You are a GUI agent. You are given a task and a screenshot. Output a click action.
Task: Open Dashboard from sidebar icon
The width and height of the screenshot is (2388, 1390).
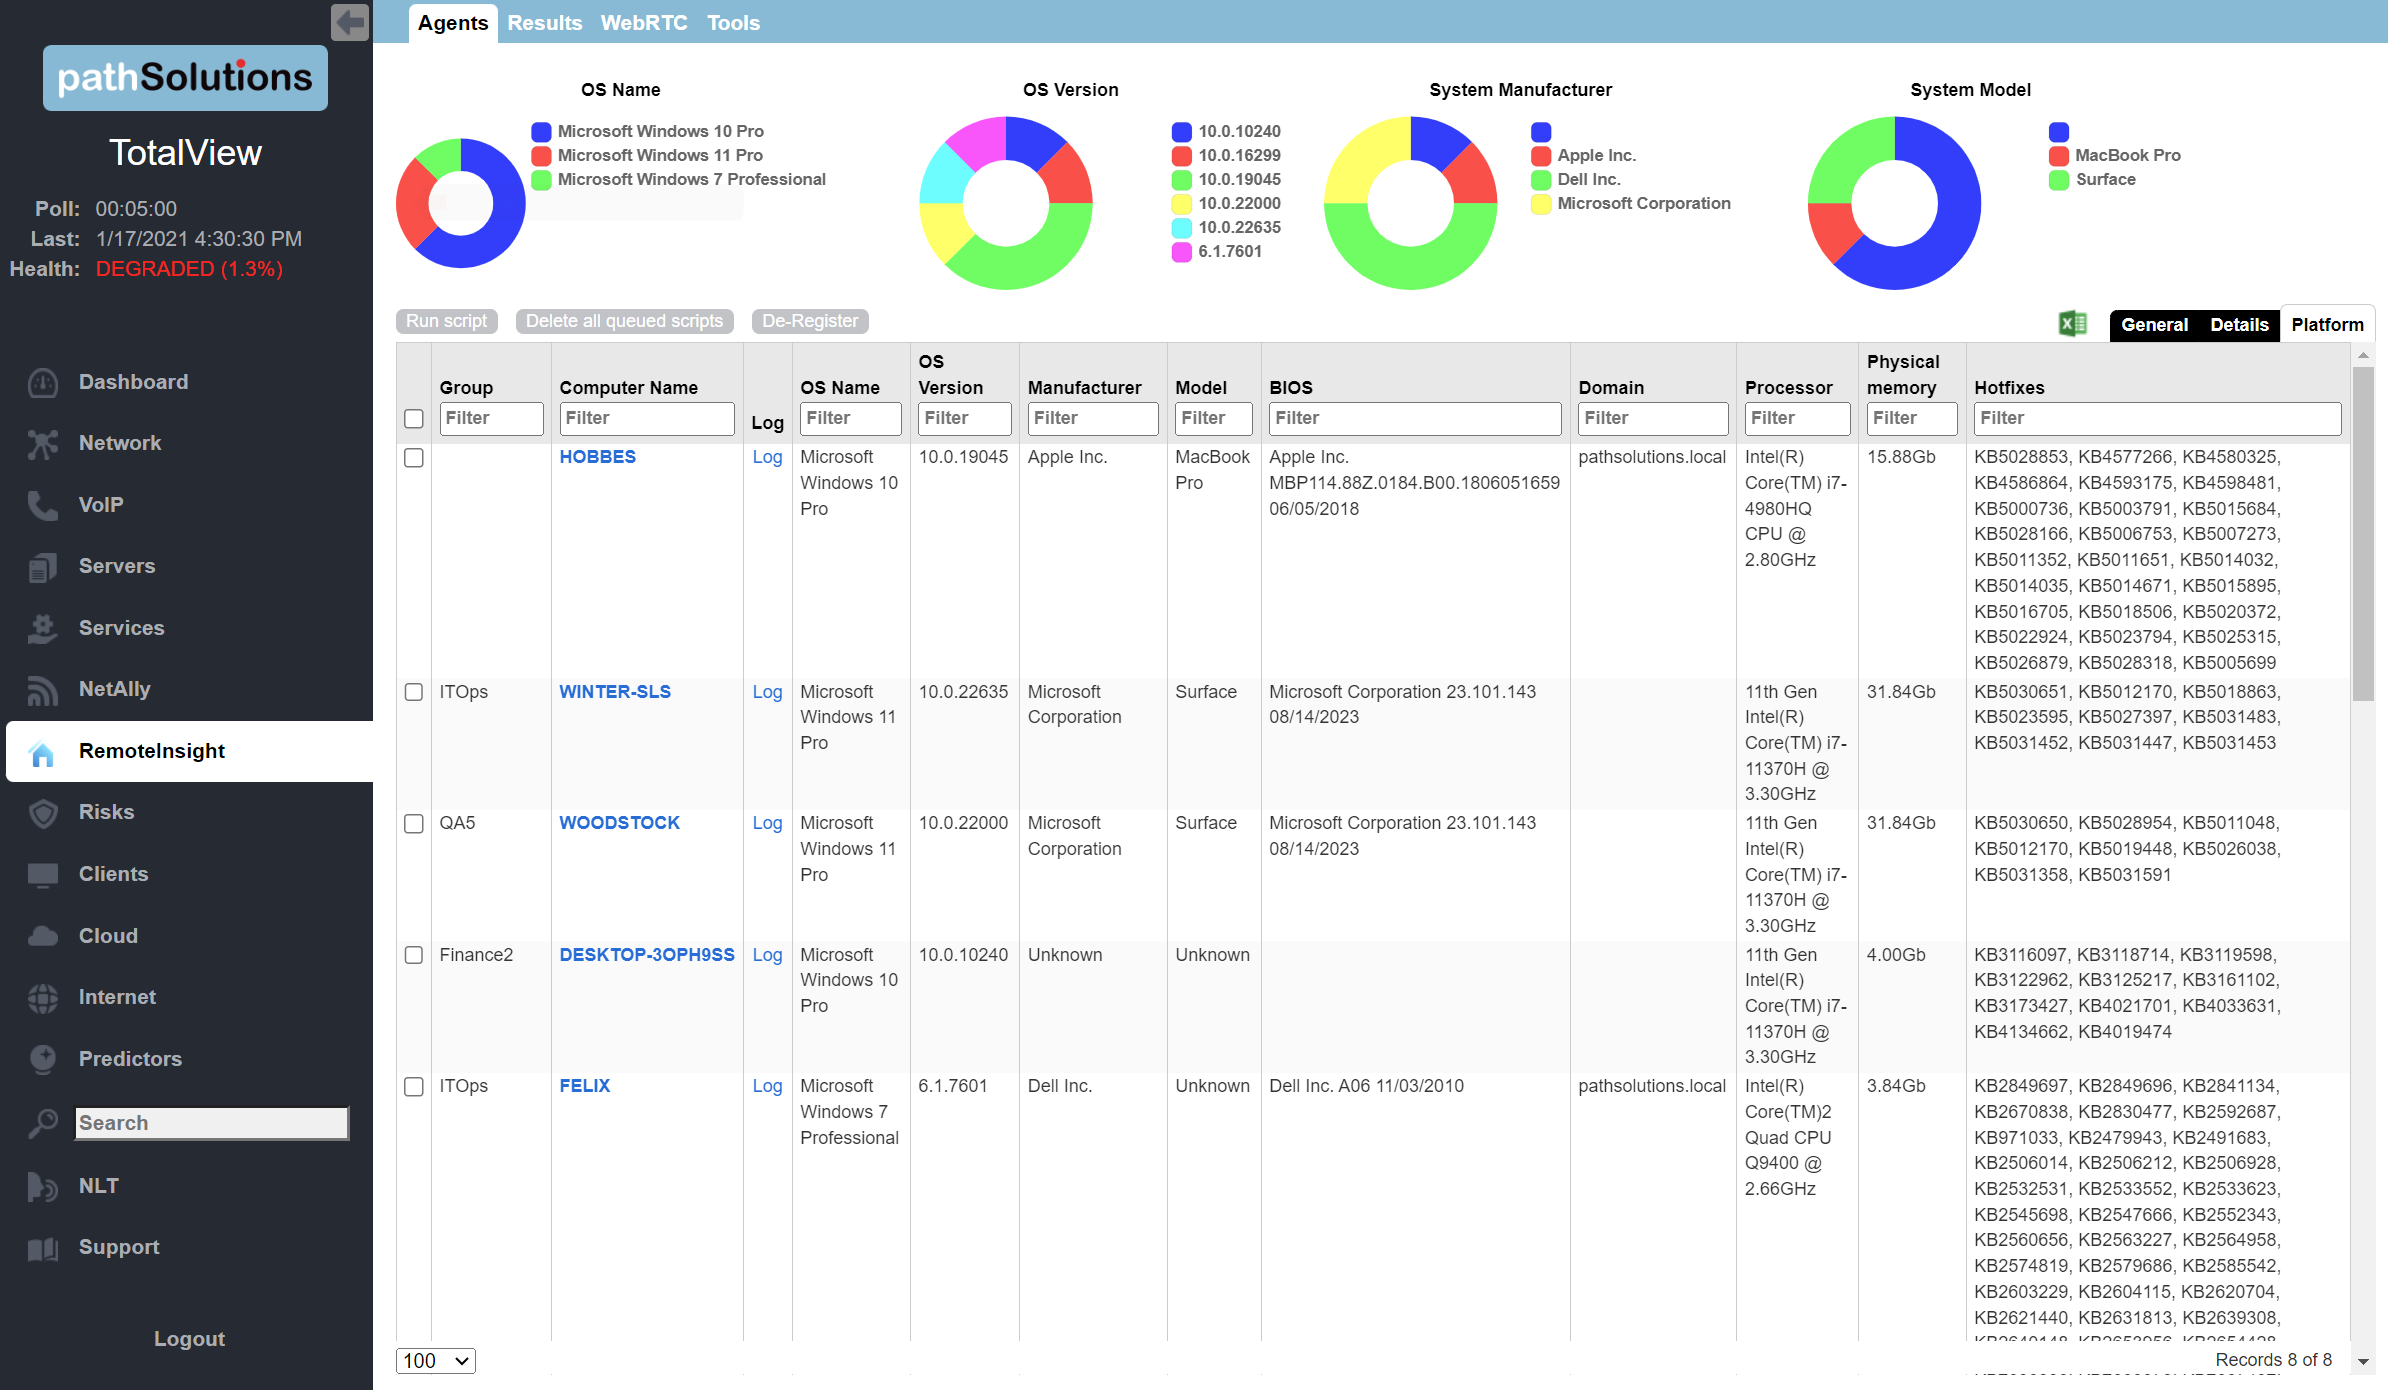(43, 382)
